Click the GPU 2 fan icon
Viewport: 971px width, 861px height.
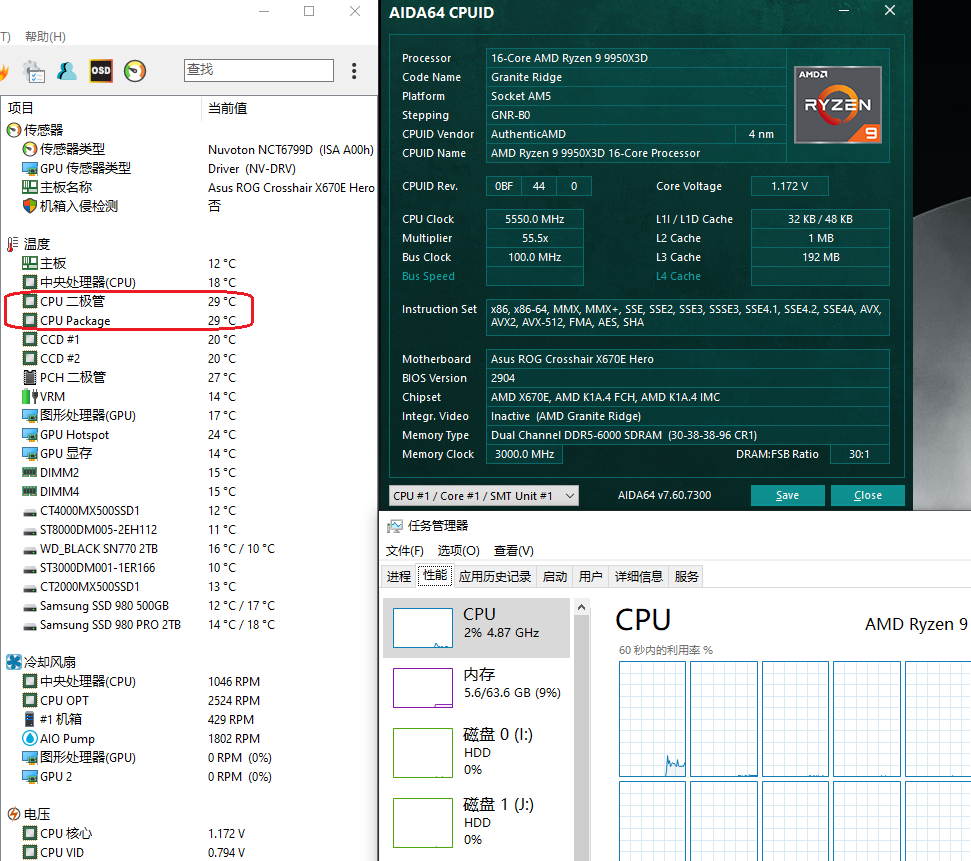coord(29,776)
